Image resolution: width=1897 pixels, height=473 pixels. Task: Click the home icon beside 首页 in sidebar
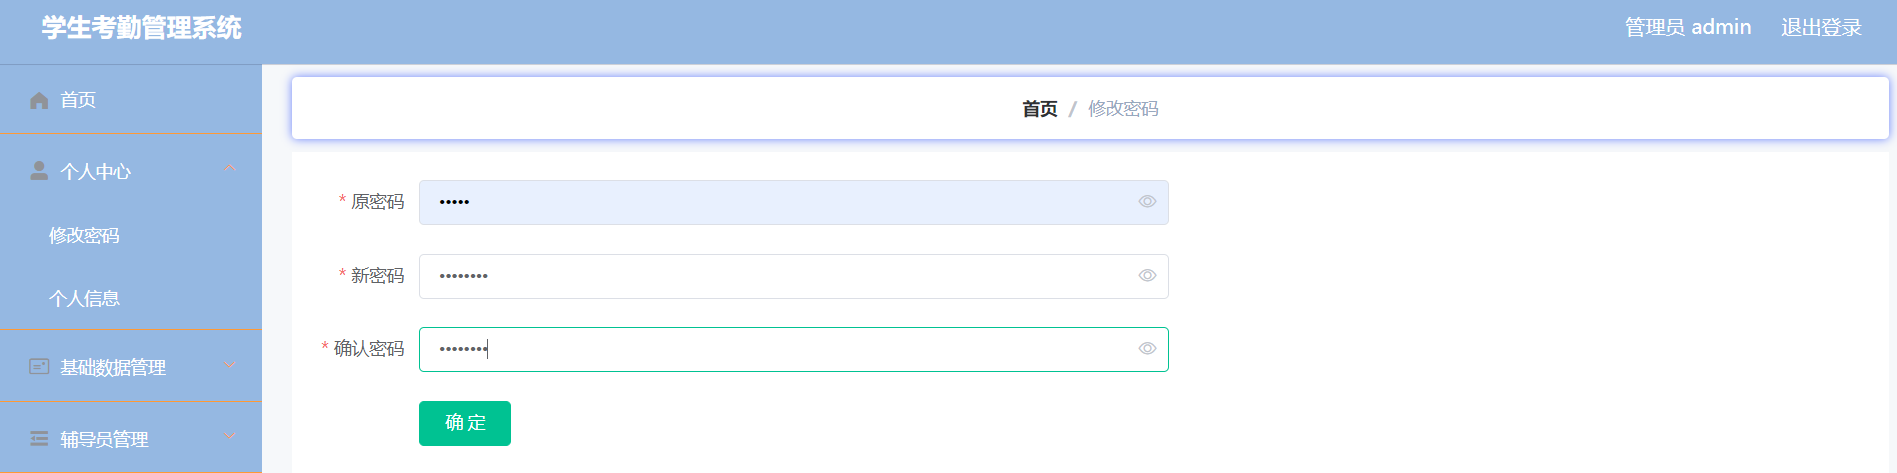(39, 100)
